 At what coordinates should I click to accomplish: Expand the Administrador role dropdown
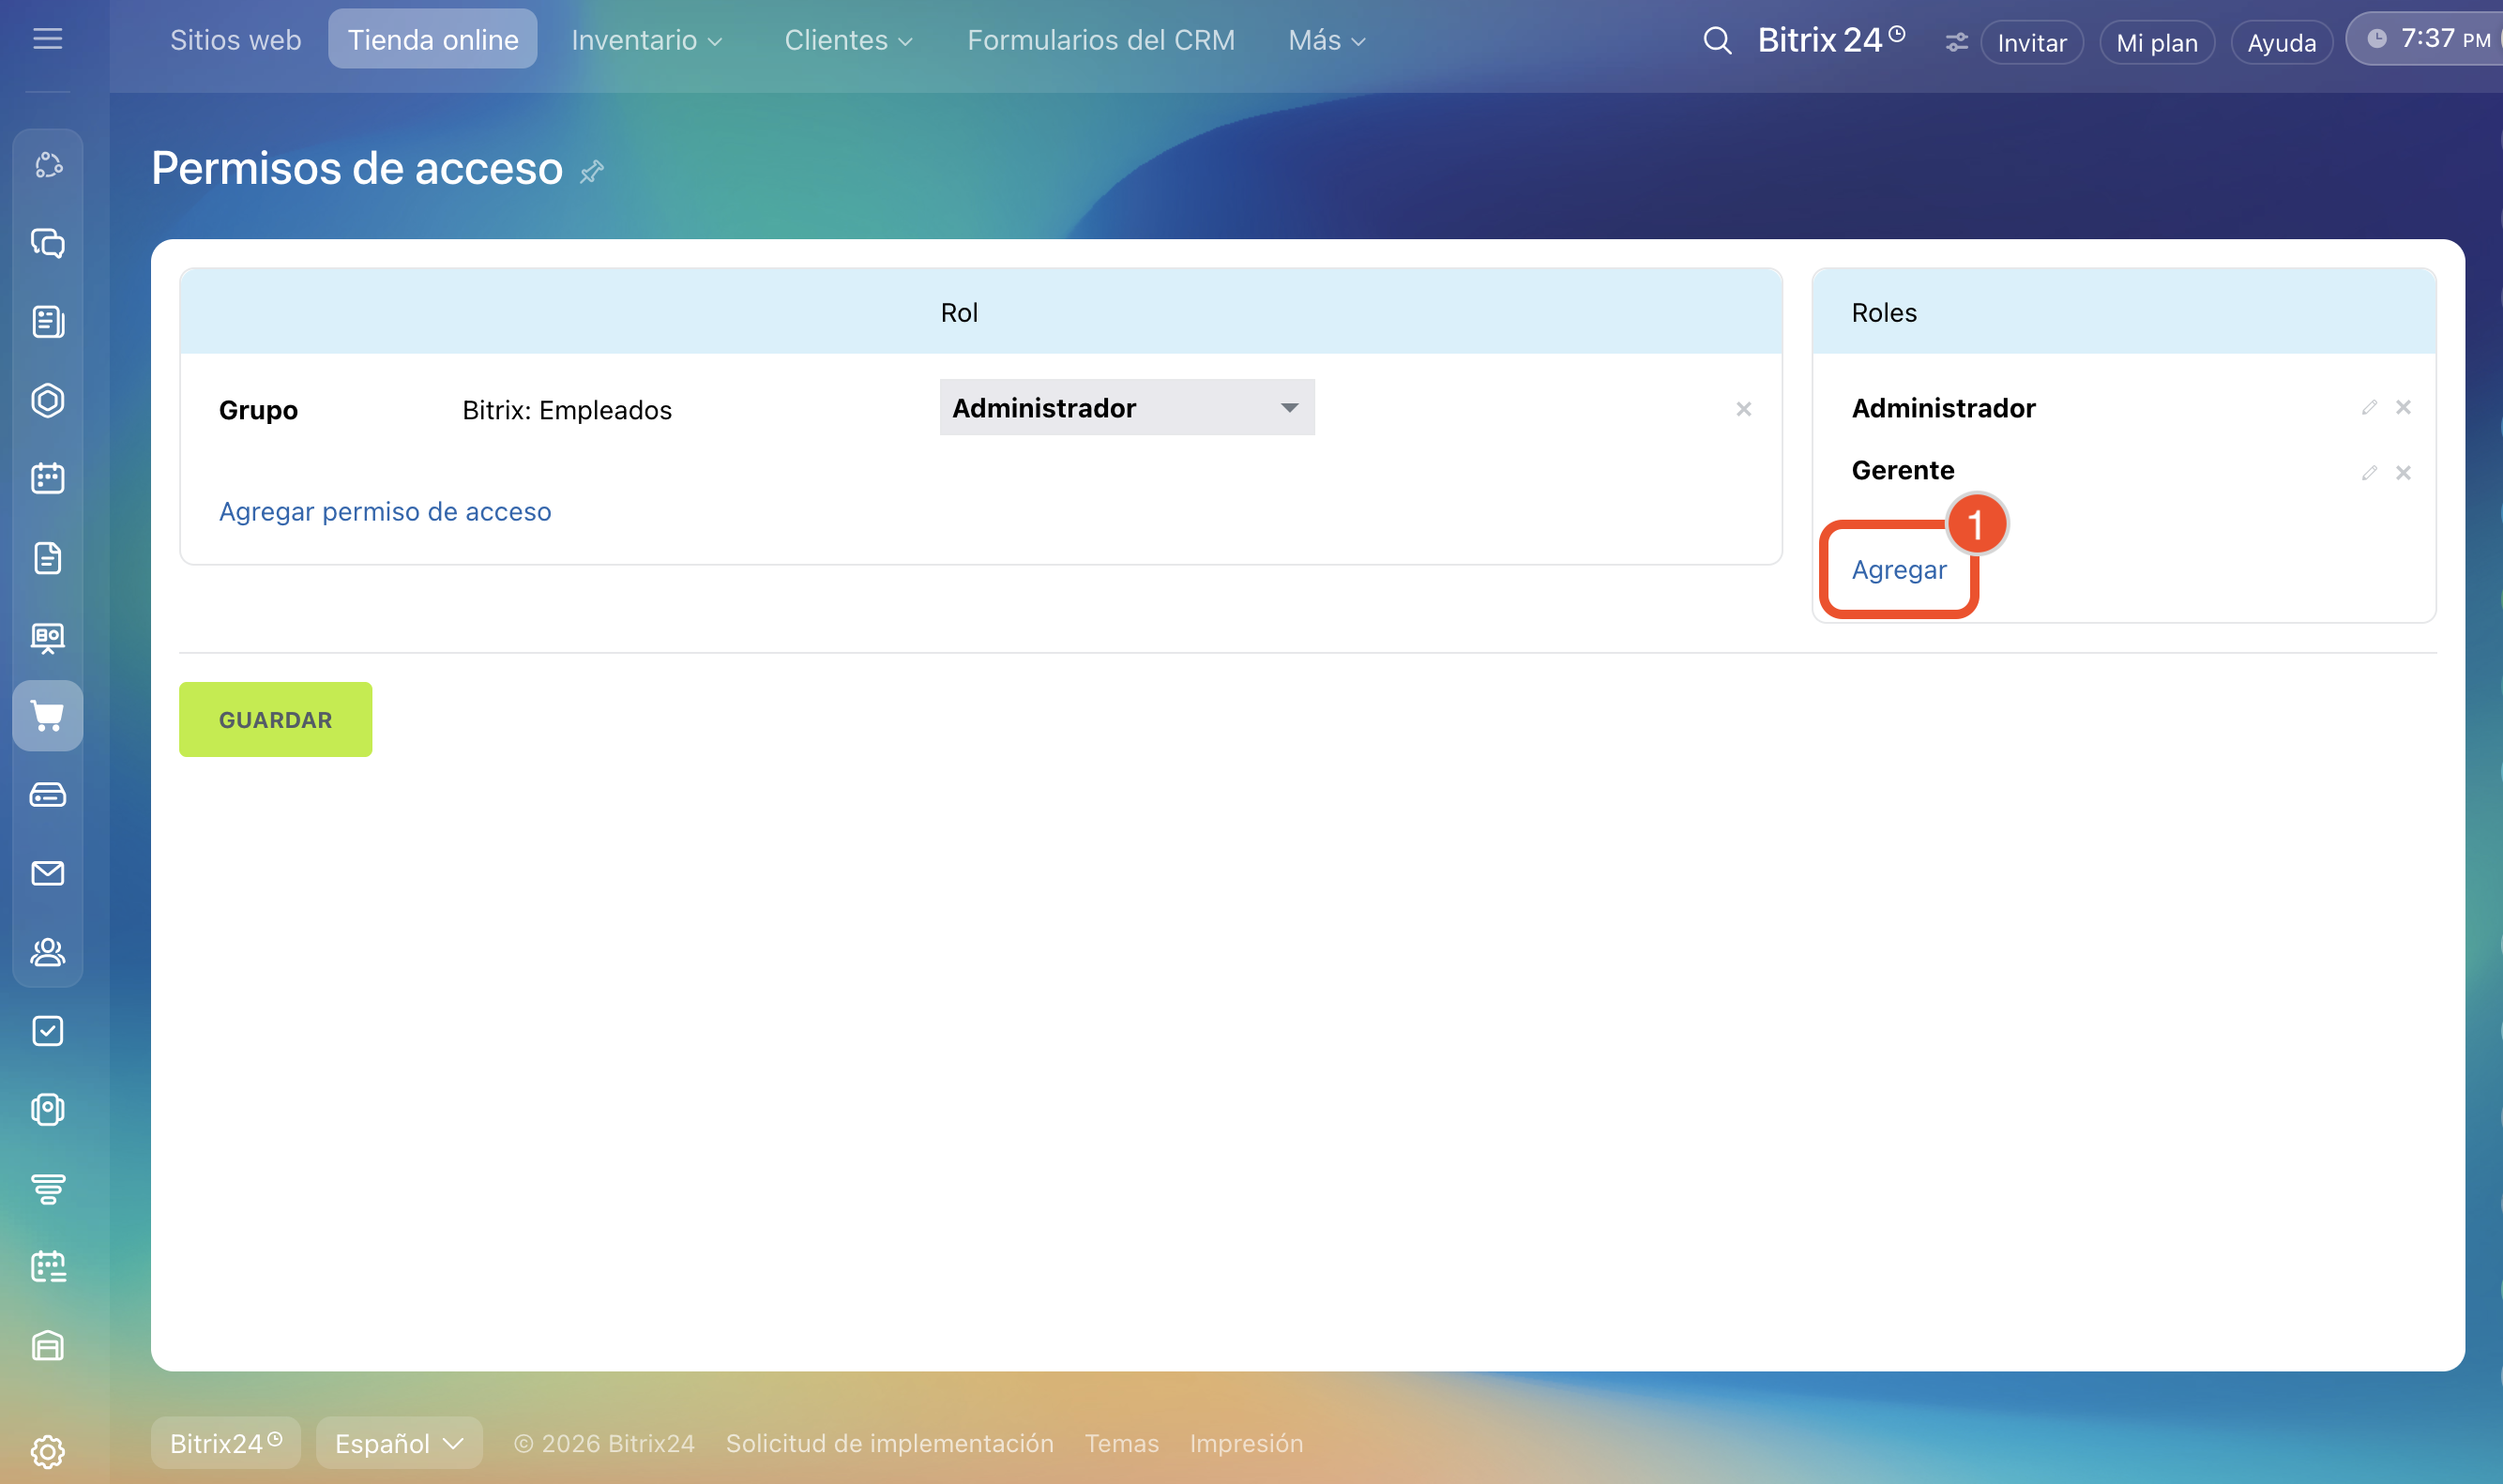coord(1126,407)
